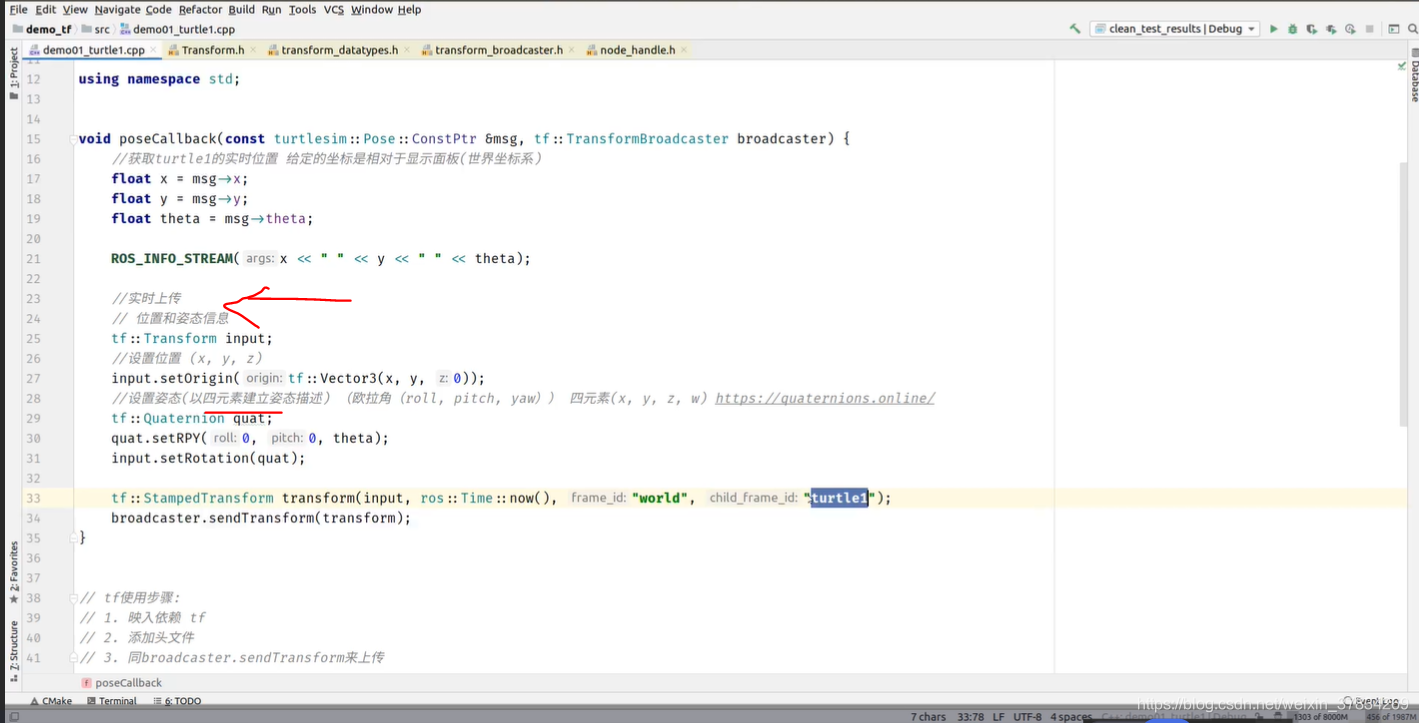
Task: Open the run anything window icon
Action: [1394, 29]
